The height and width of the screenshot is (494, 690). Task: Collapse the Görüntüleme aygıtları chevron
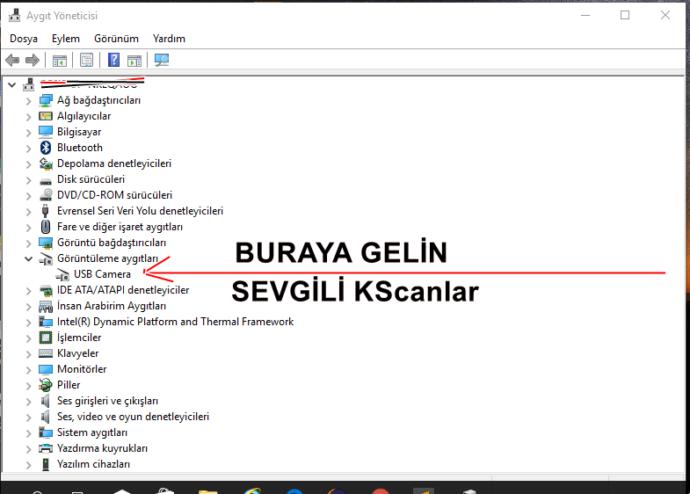tap(29, 259)
